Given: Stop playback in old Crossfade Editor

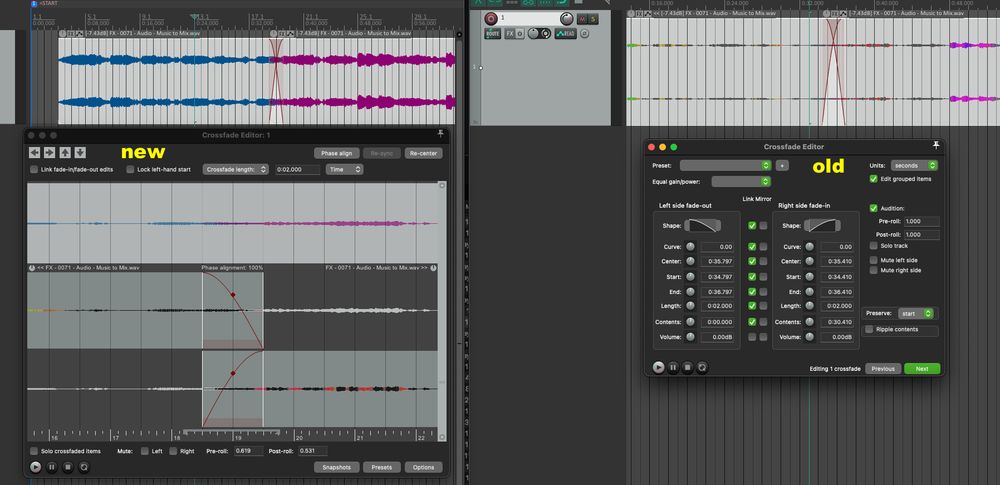Looking at the screenshot, I should click(688, 368).
